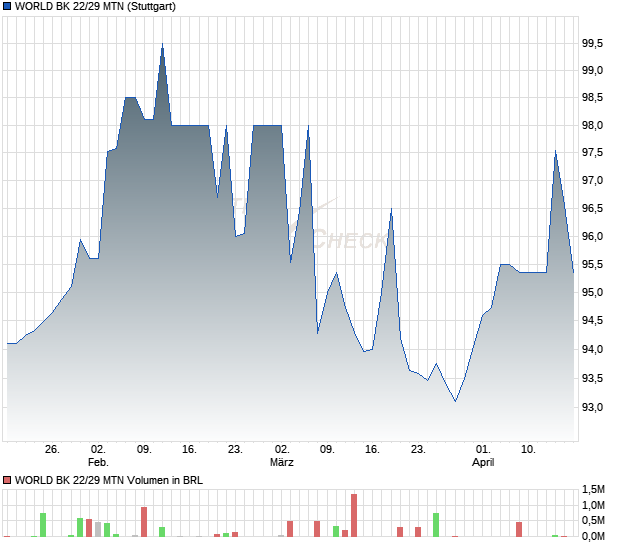Click the 98,5 price axis label

tap(592, 97)
